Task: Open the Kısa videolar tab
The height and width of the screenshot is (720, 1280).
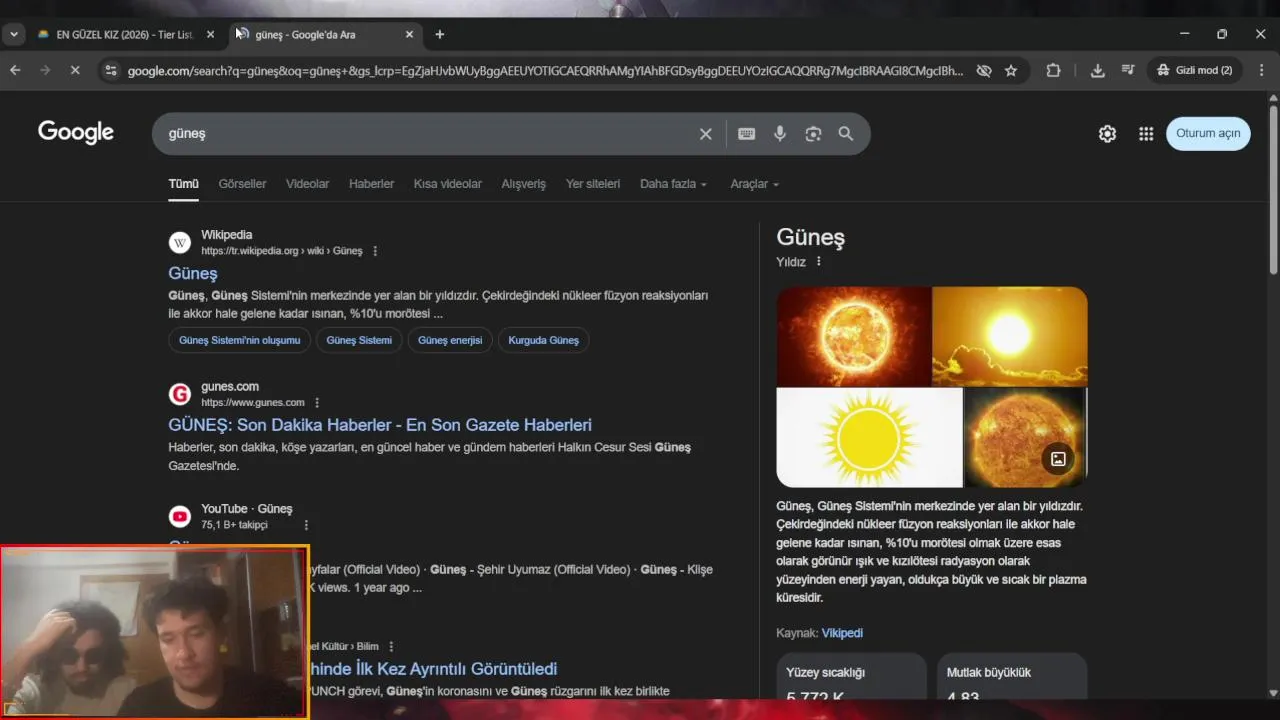Action: point(447,184)
